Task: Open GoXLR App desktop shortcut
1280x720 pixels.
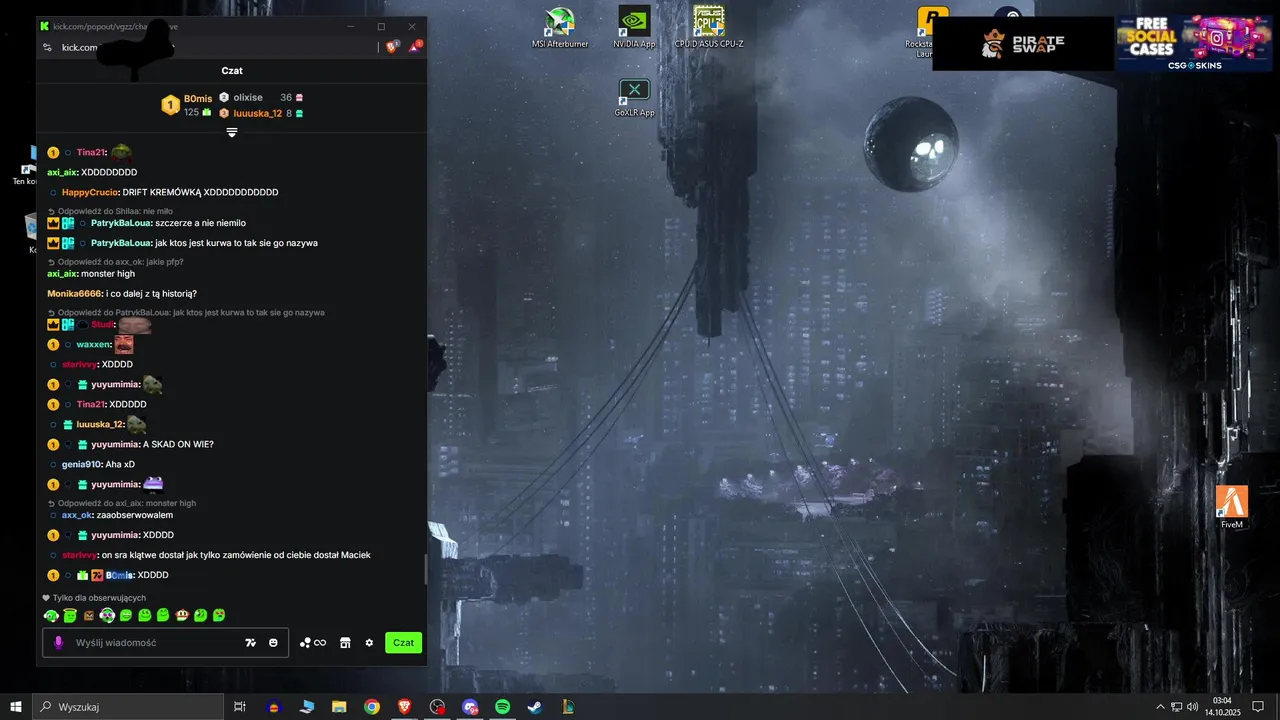Action: 634,98
